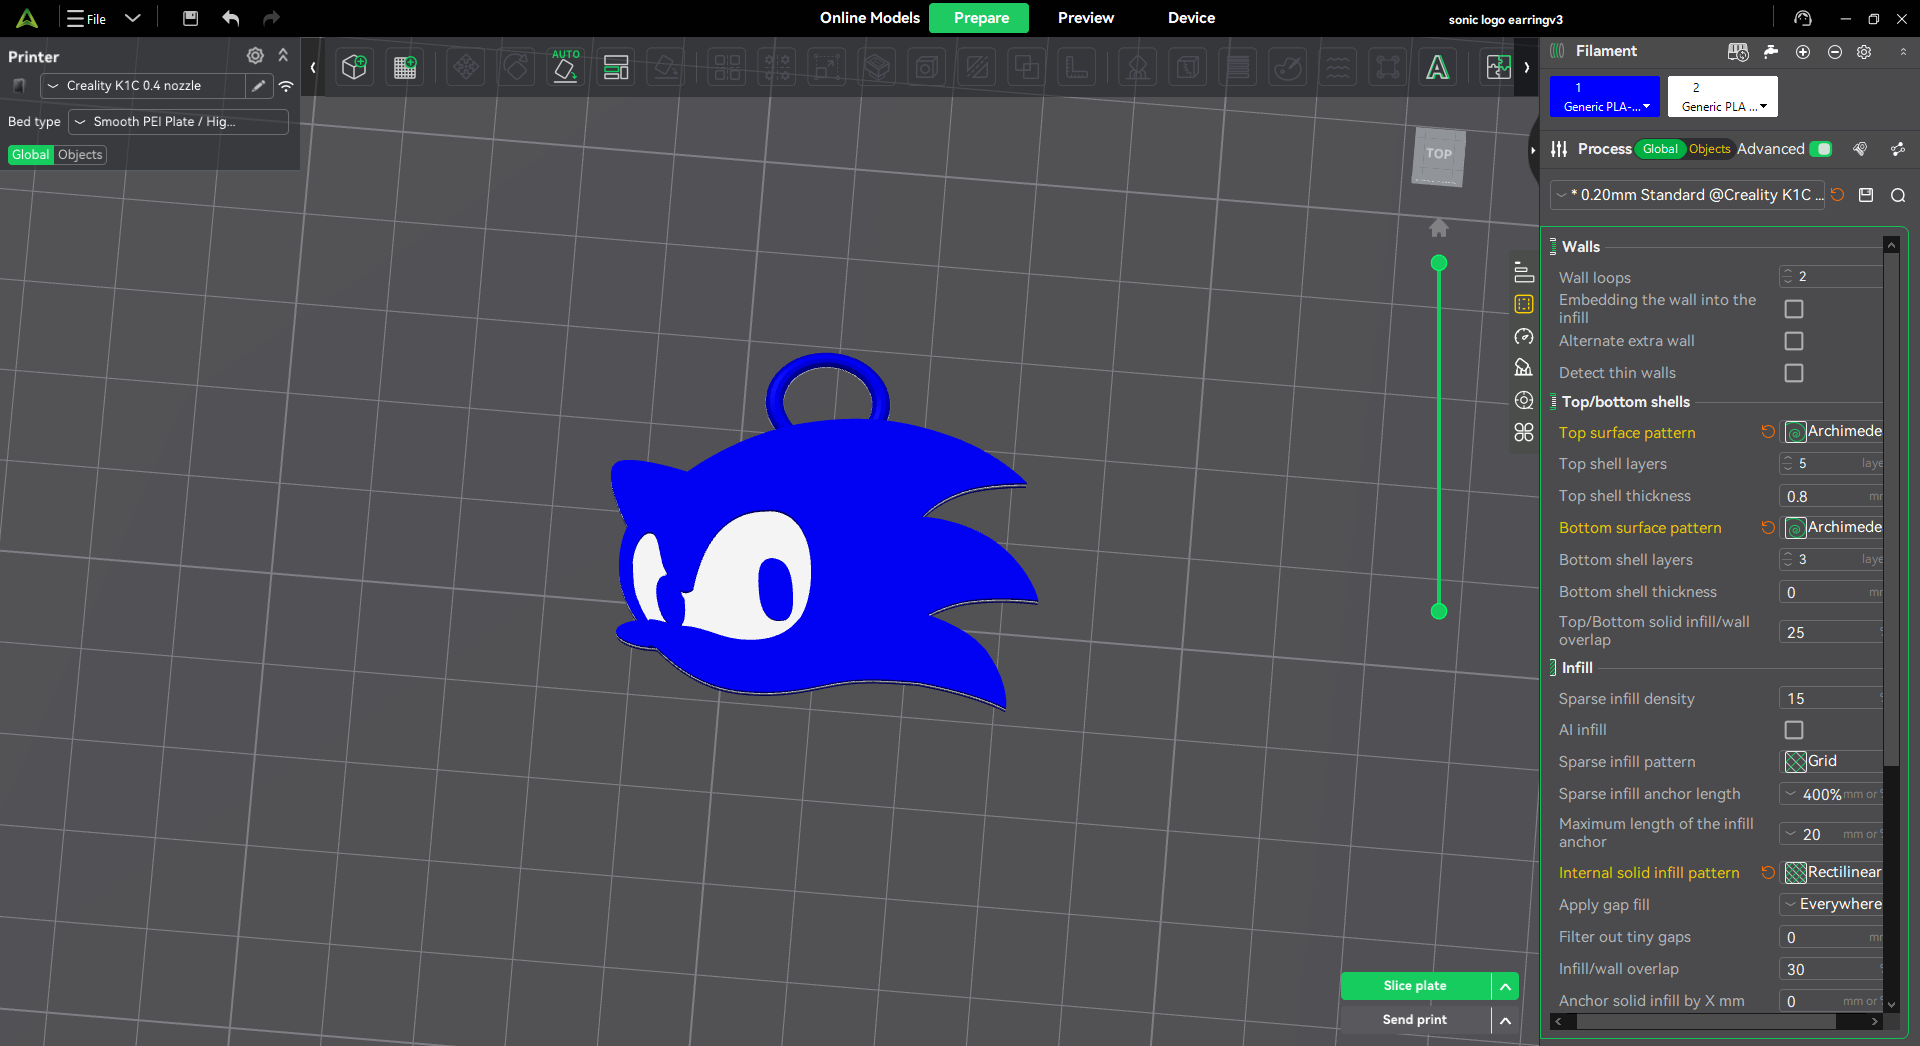Open printer settings gear icon
The height and width of the screenshot is (1046, 1920).
click(x=255, y=56)
